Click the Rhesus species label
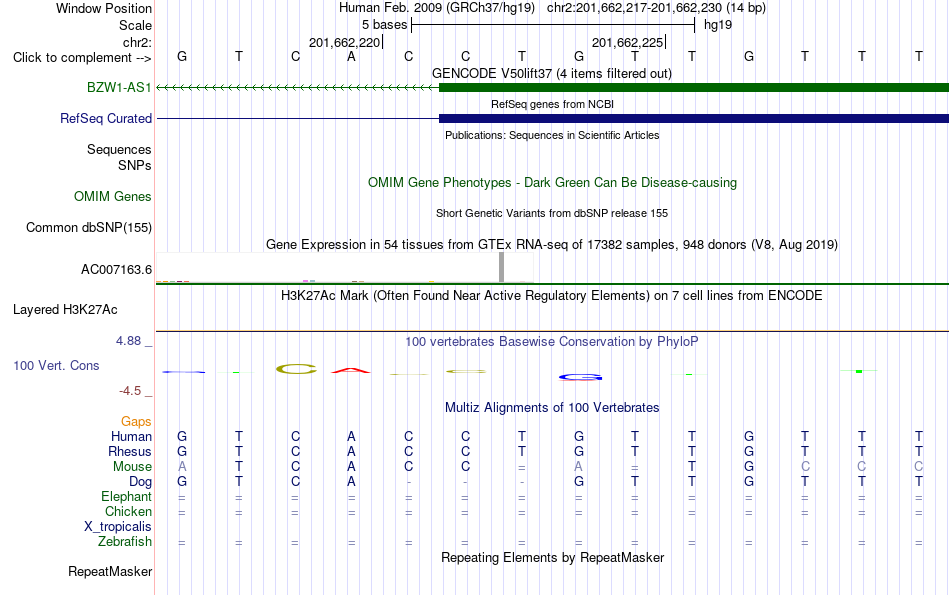 pyautogui.click(x=130, y=451)
